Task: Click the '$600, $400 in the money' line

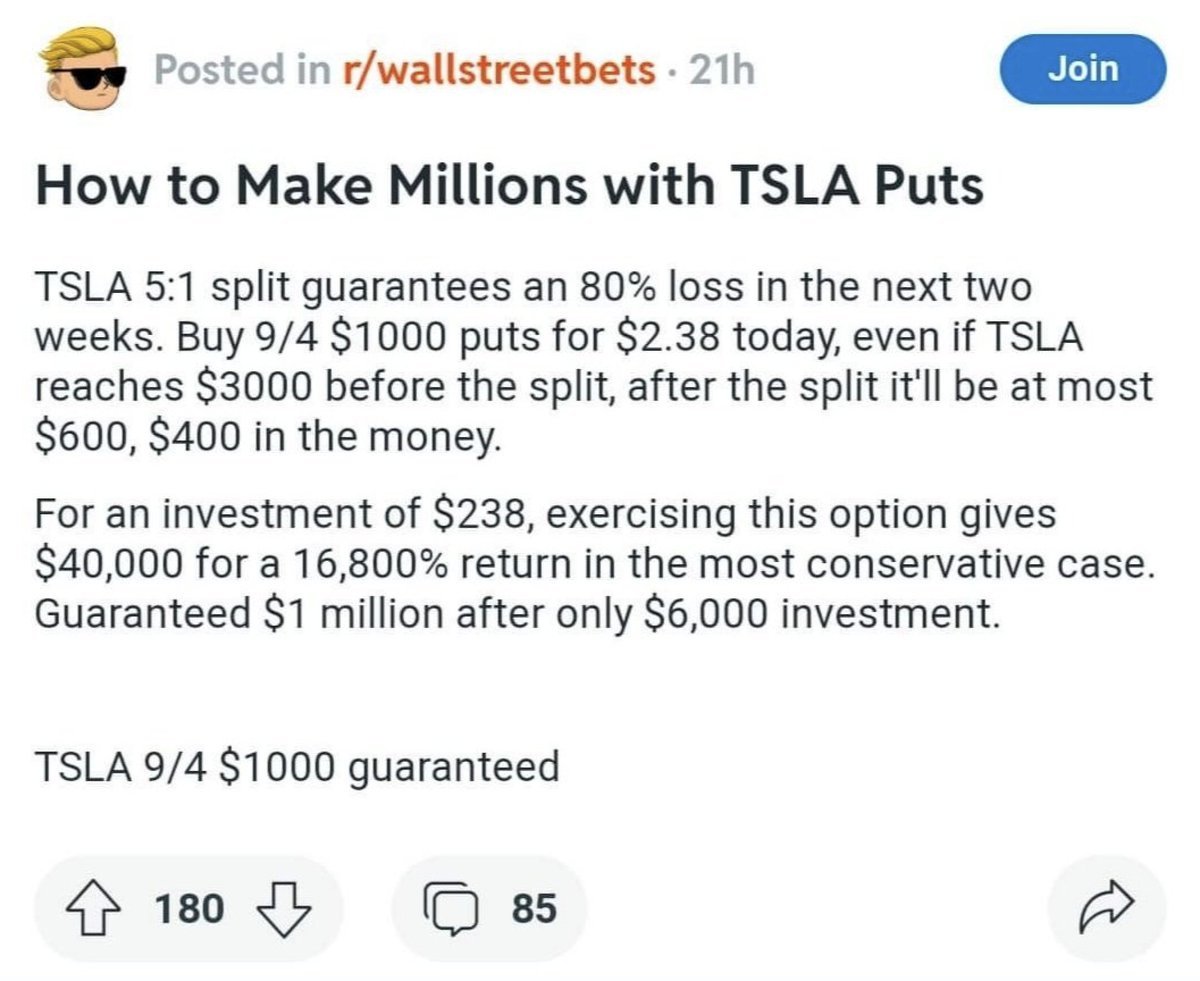Action: coord(266,437)
